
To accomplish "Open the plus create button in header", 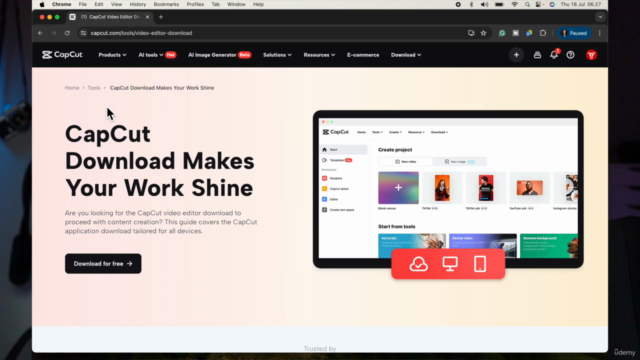I will click(516, 55).
